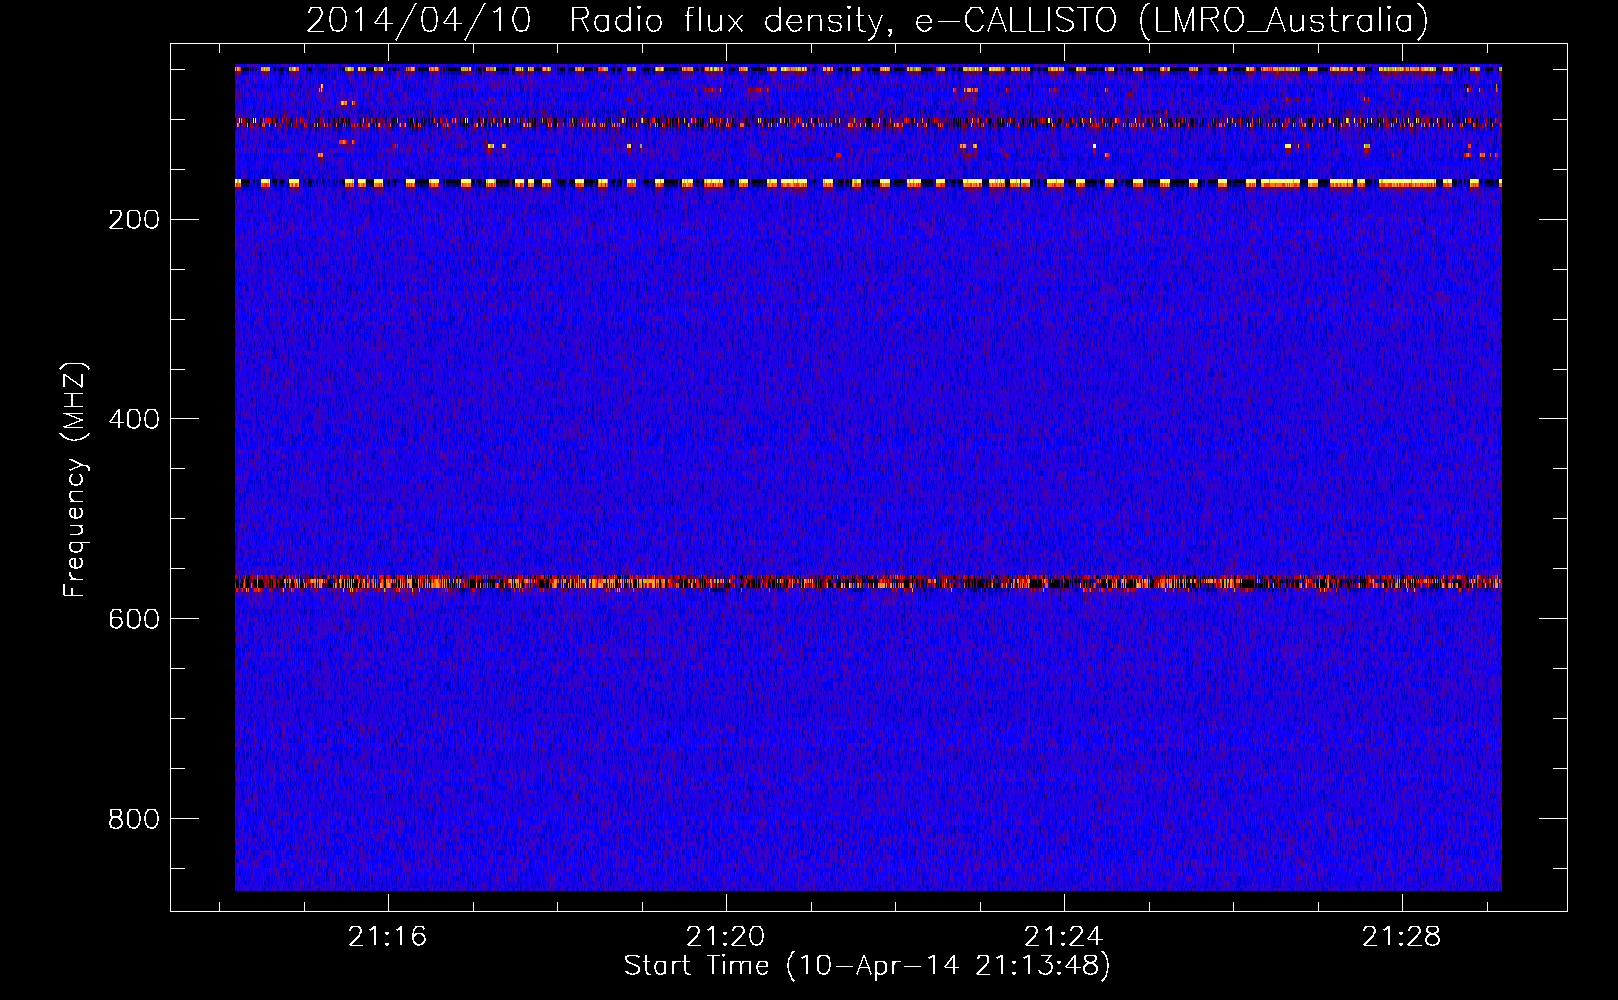This screenshot has height=1000, width=1618.
Task: Click the 21:20 time tick label
Action: coord(725,937)
